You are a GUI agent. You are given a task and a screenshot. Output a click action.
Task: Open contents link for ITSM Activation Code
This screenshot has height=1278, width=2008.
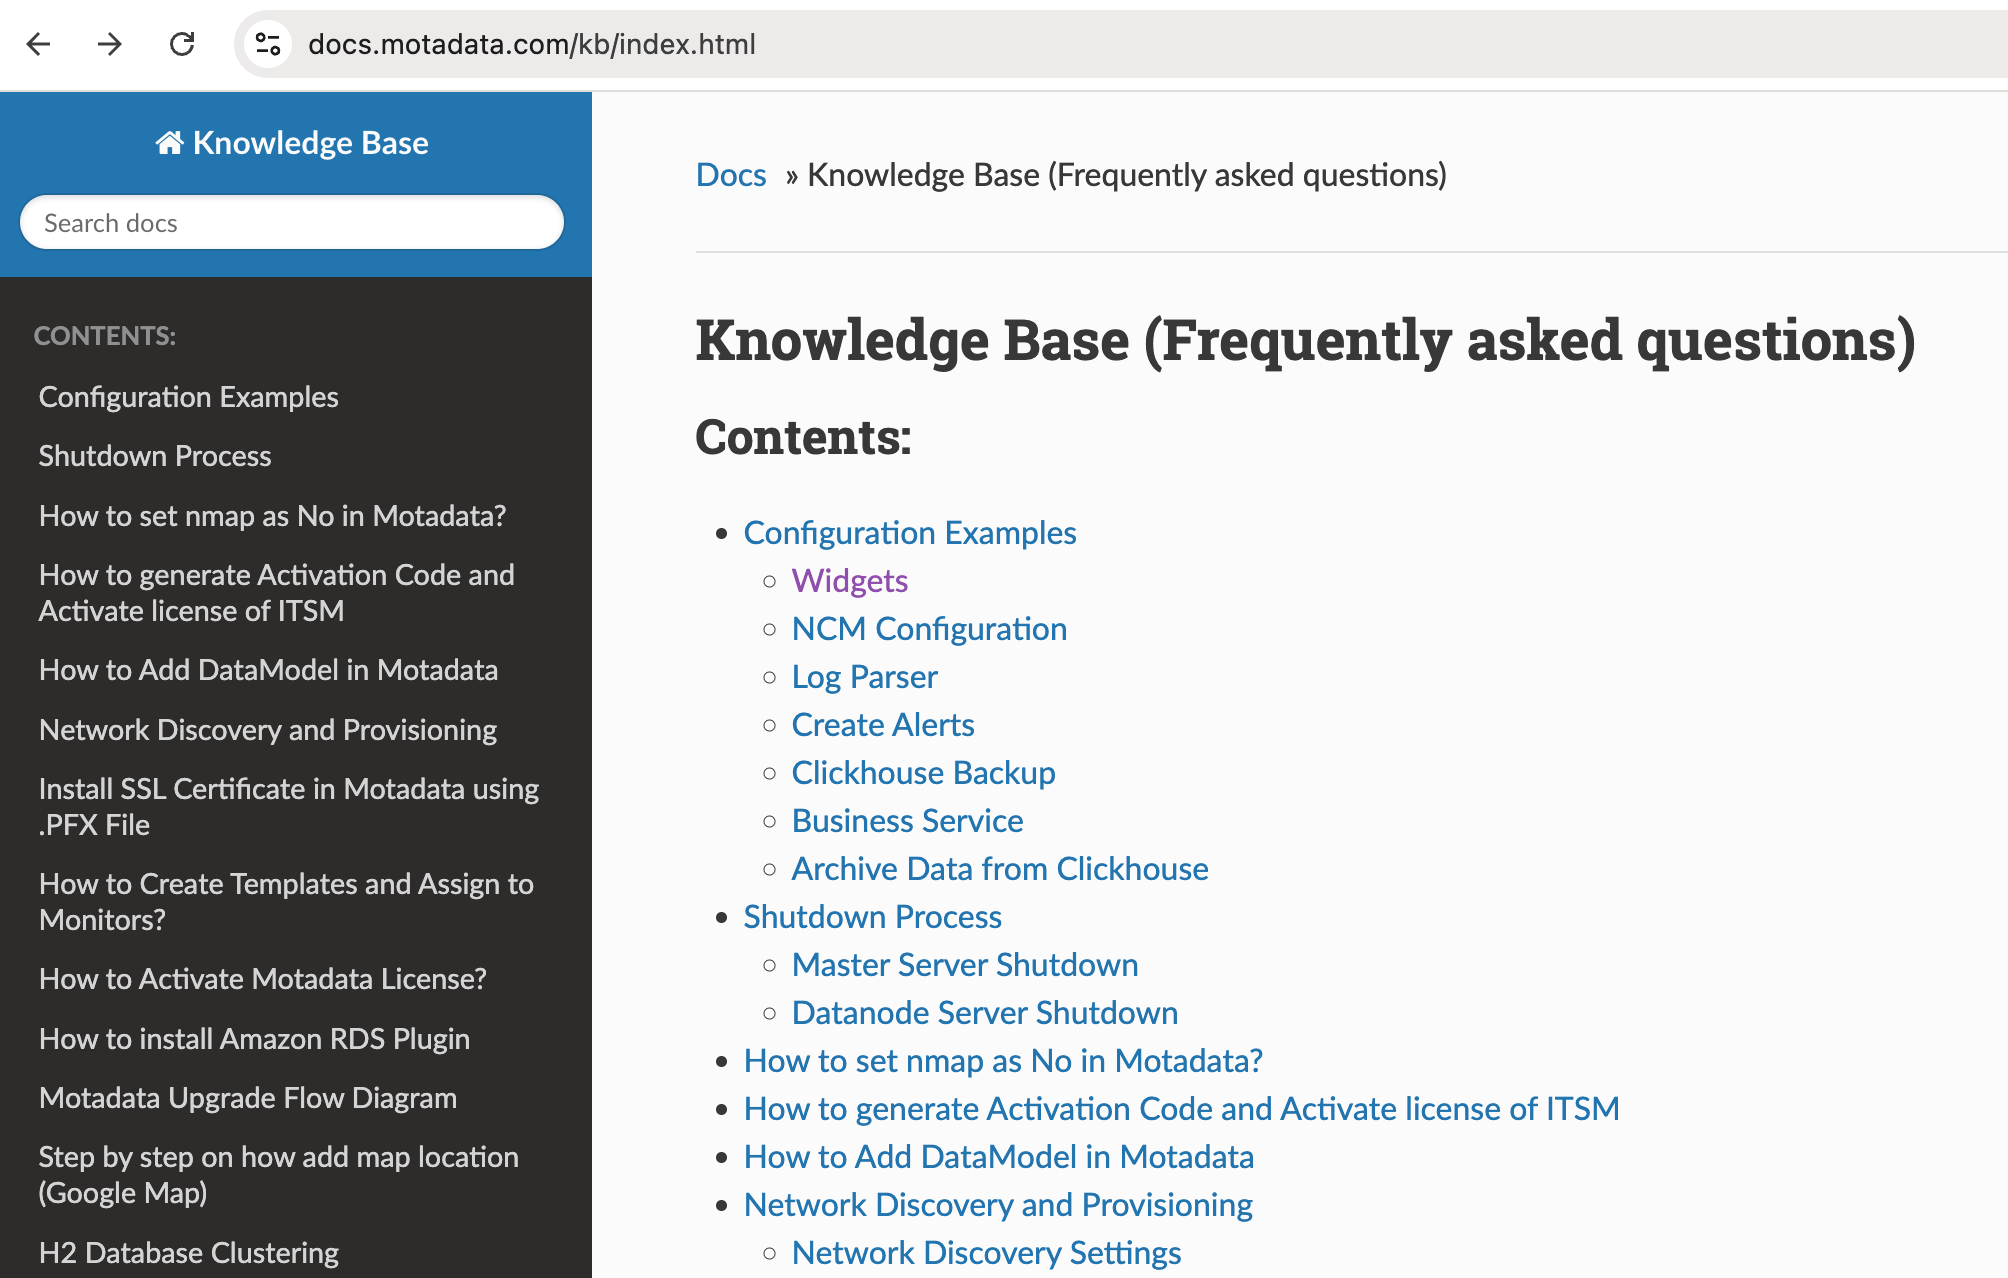click(1182, 1109)
